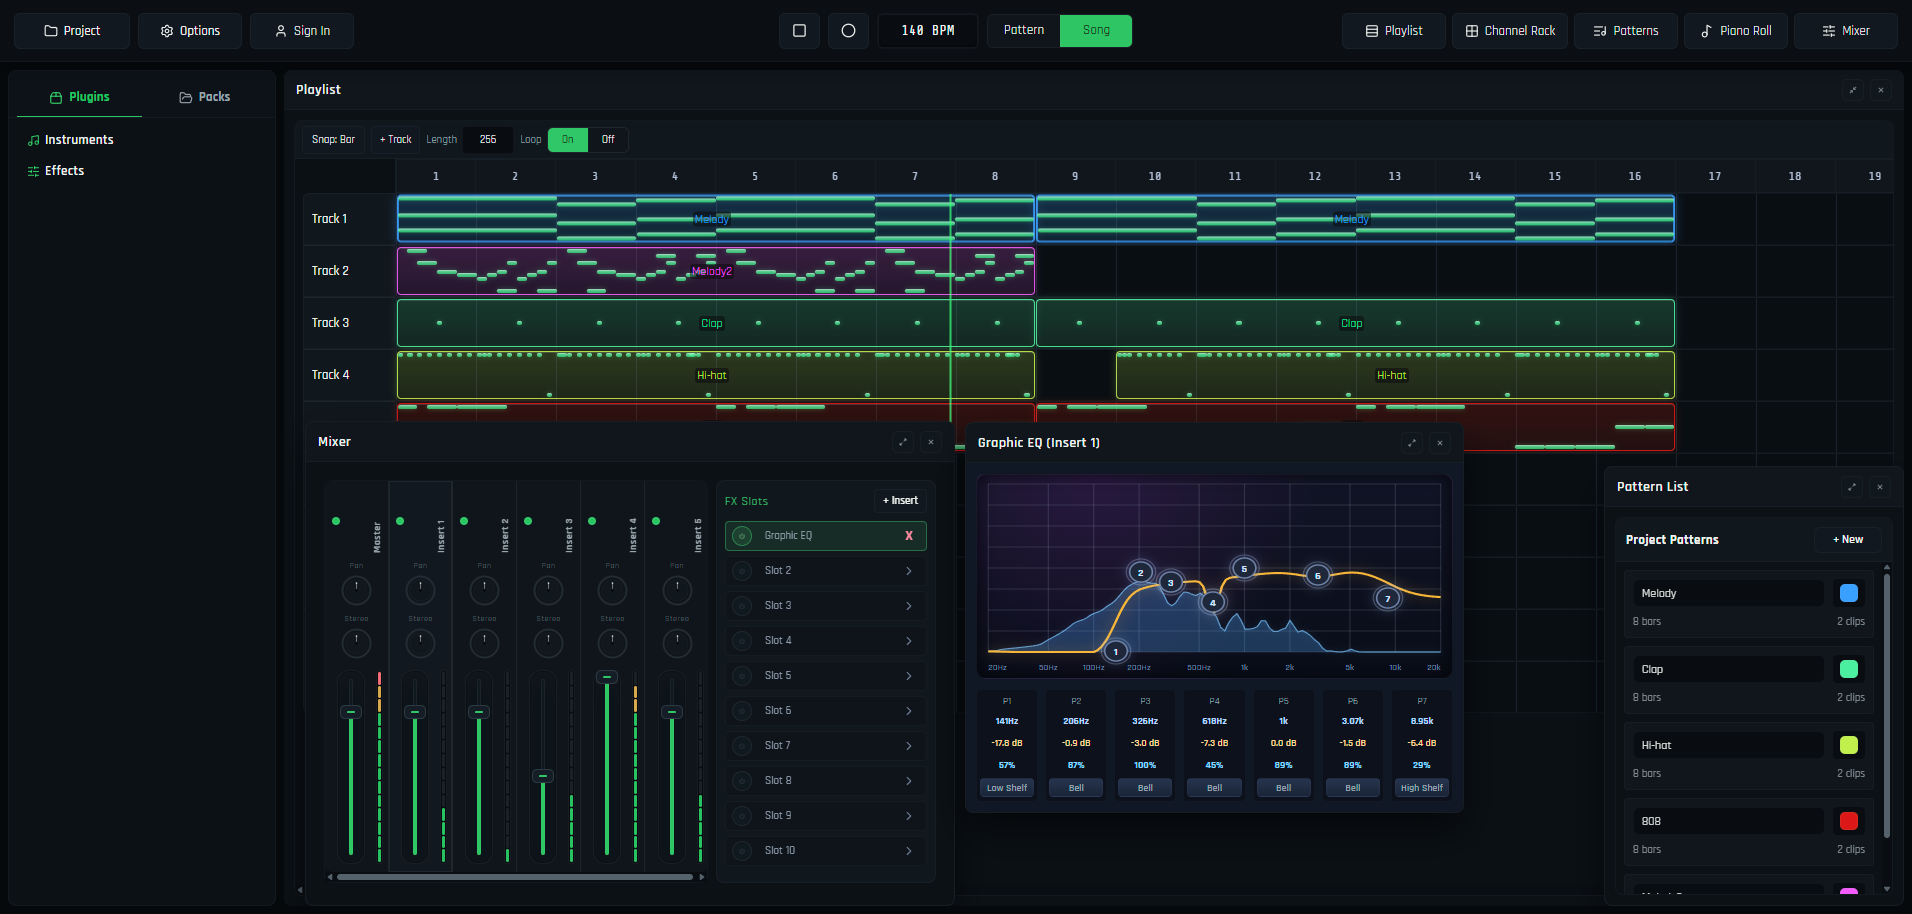Screen dimensions: 1912x914
Task: Click the Melody pattern blue color swatch
Action: coord(1849,593)
